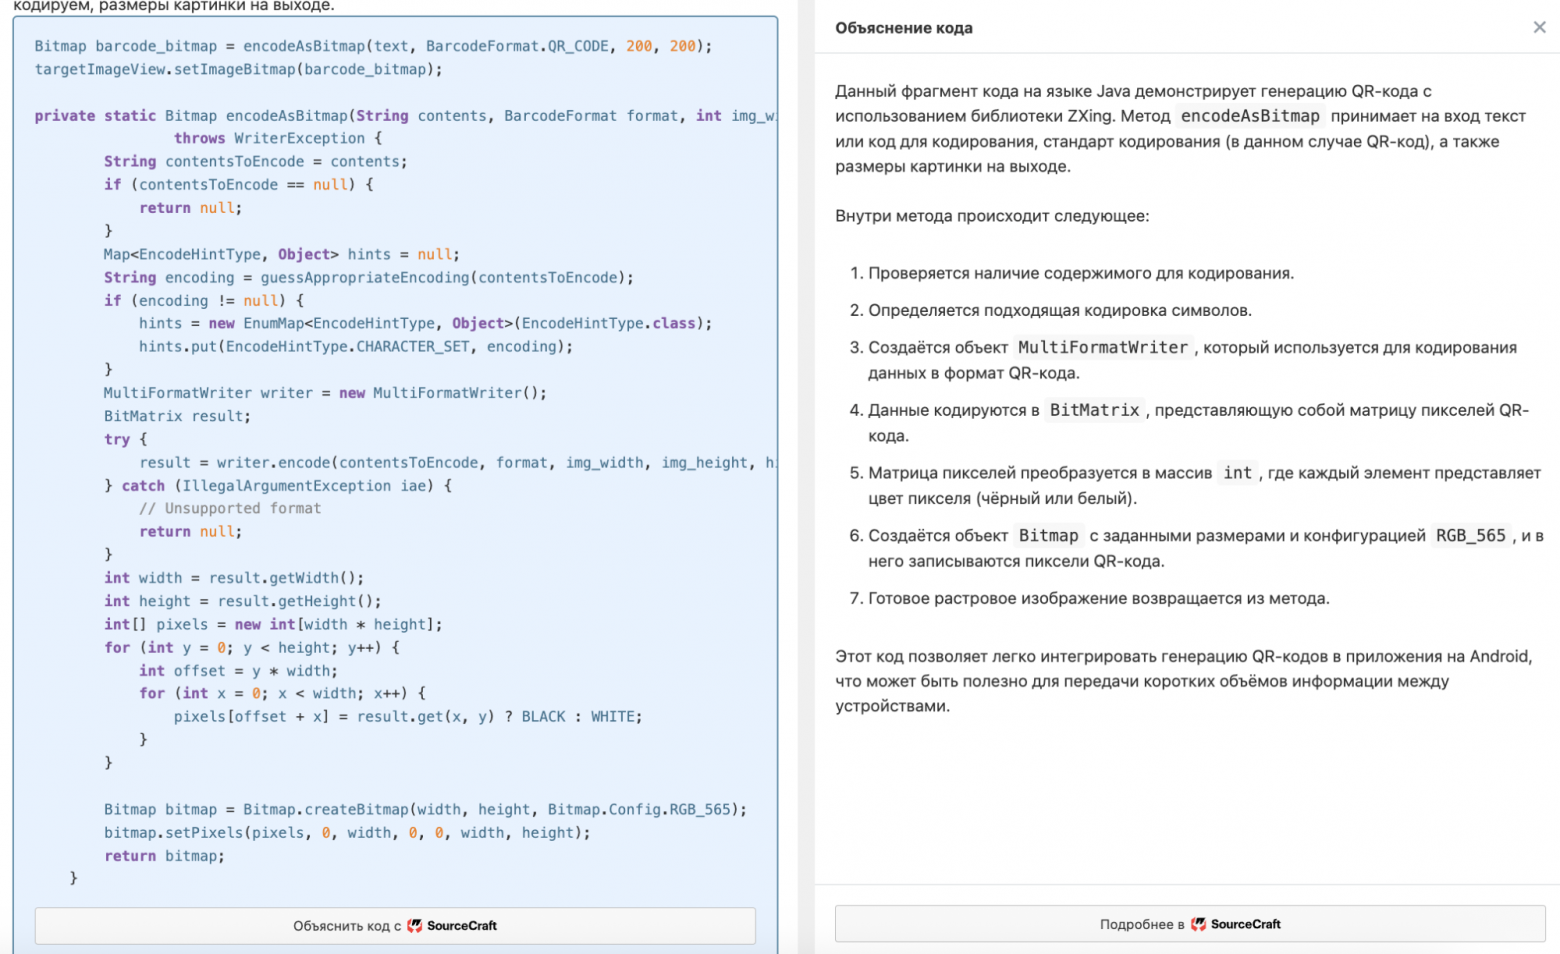The height and width of the screenshot is (954, 1560).
Task: Click inline code 'RGB_565' in step 6
Action: point(1470,536)
